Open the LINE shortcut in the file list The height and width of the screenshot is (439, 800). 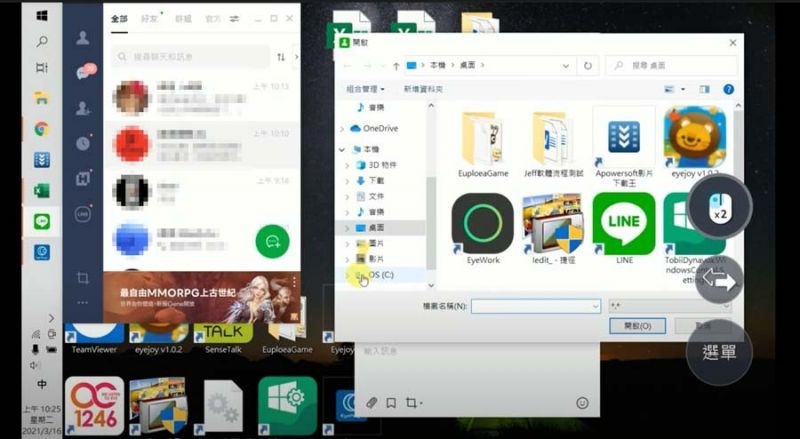pos(623,224)
